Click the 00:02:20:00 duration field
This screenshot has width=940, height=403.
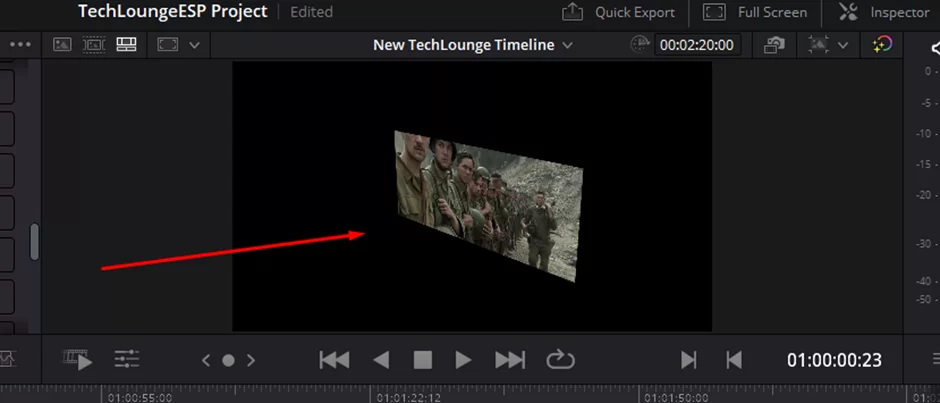point(697,45)
